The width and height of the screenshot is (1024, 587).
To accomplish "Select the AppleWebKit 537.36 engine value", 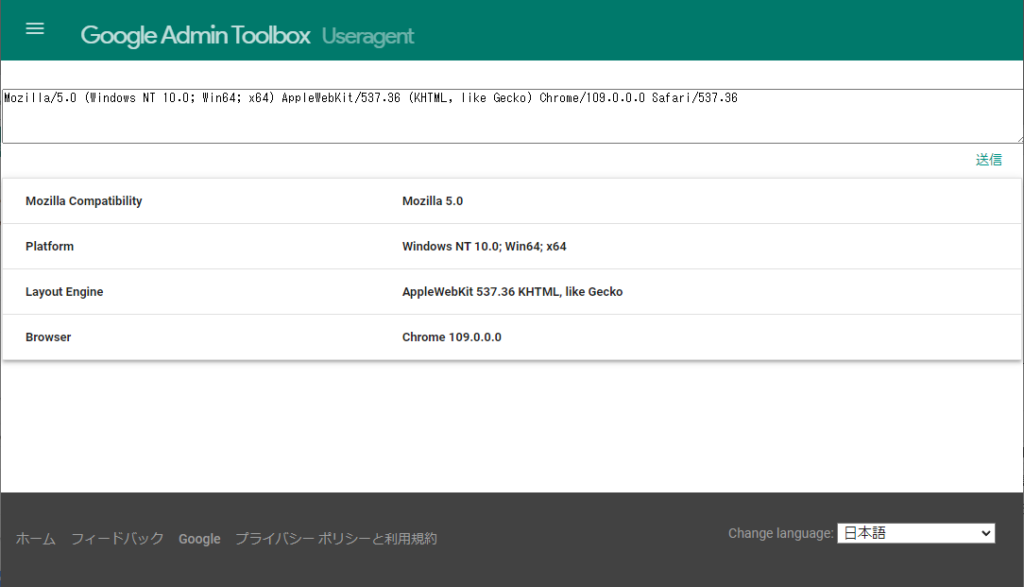I will click(x=512, y=291).
